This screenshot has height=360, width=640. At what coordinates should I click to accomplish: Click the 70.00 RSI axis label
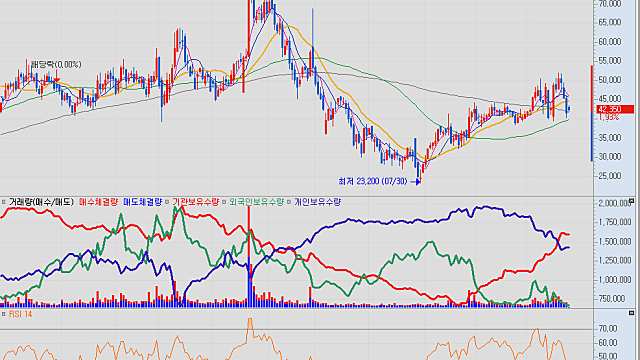pos(608,329)
